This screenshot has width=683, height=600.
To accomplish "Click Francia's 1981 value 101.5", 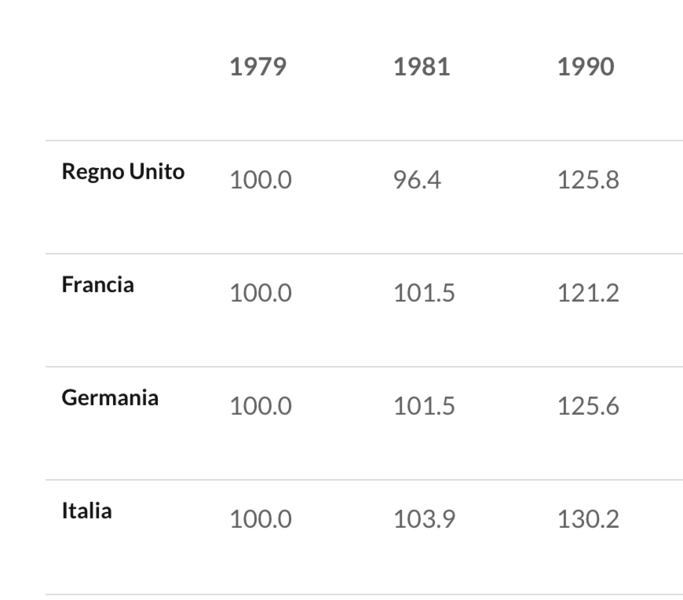I will pos(424,294).
